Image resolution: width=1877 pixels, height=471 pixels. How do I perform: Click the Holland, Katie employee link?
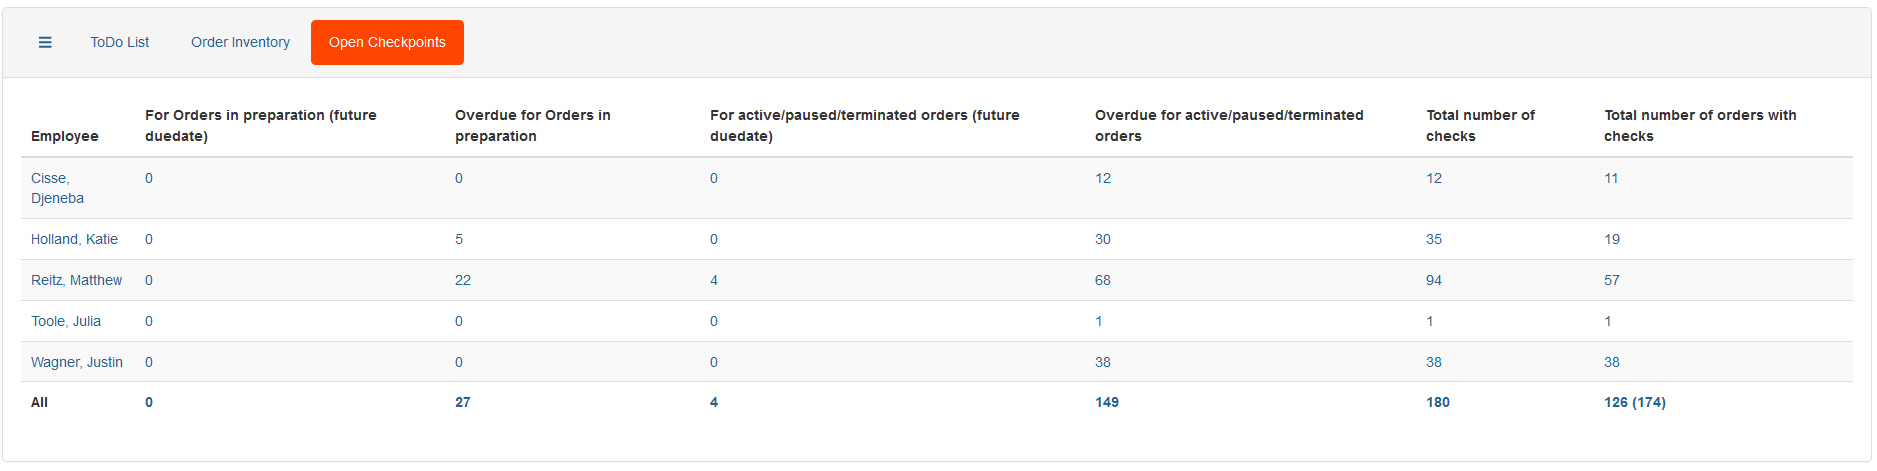pos(74,239)
